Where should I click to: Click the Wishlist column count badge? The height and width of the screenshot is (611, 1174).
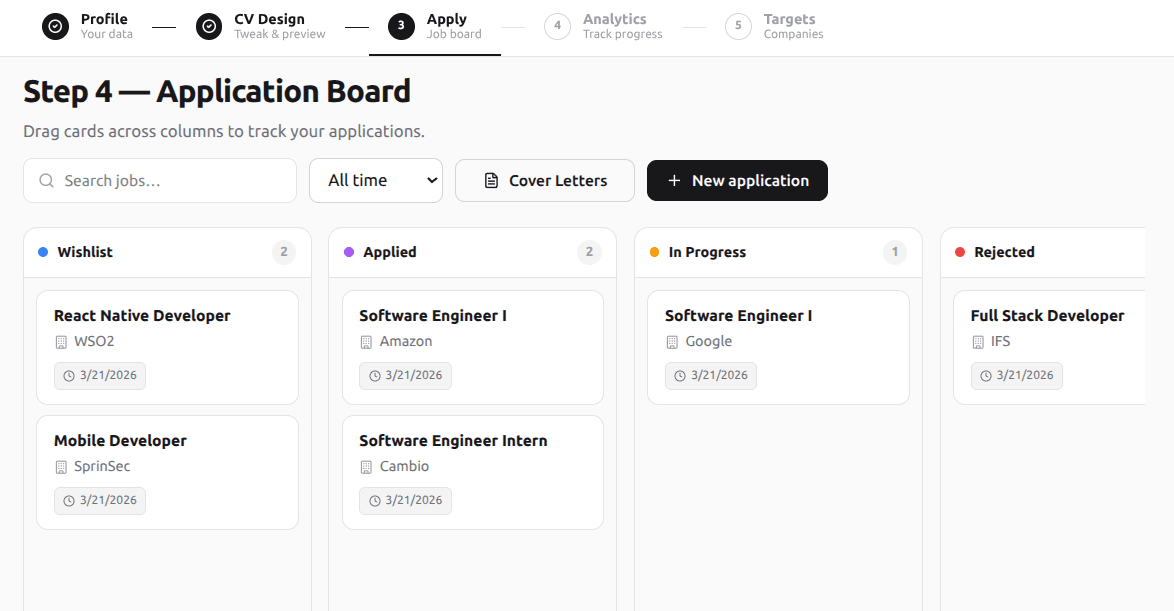click(284, 252)
